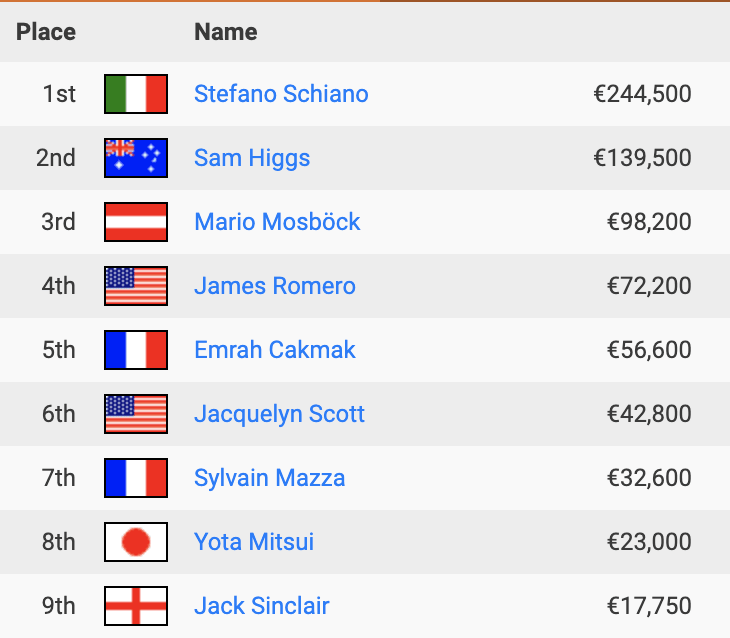Open Mario Mosböck's profile link
The image size is (730, 638).
click(x=277, y=222)
